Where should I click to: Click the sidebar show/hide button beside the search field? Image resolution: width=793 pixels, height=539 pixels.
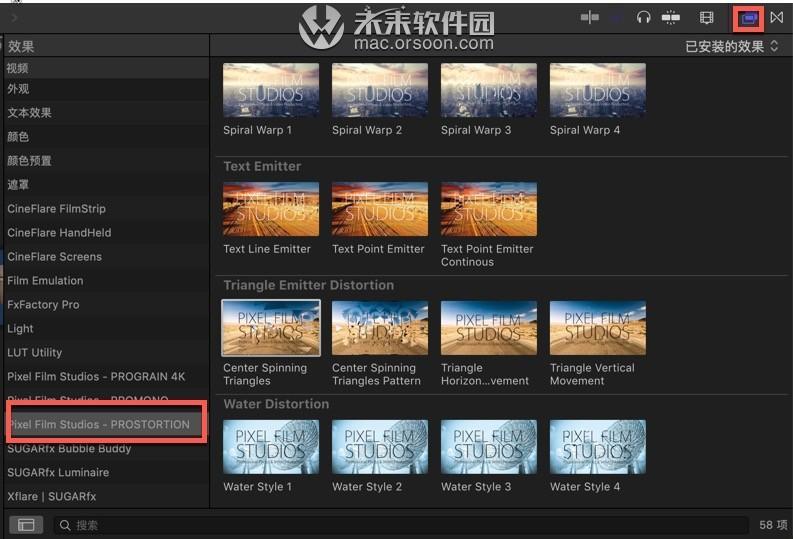(26, 525)
